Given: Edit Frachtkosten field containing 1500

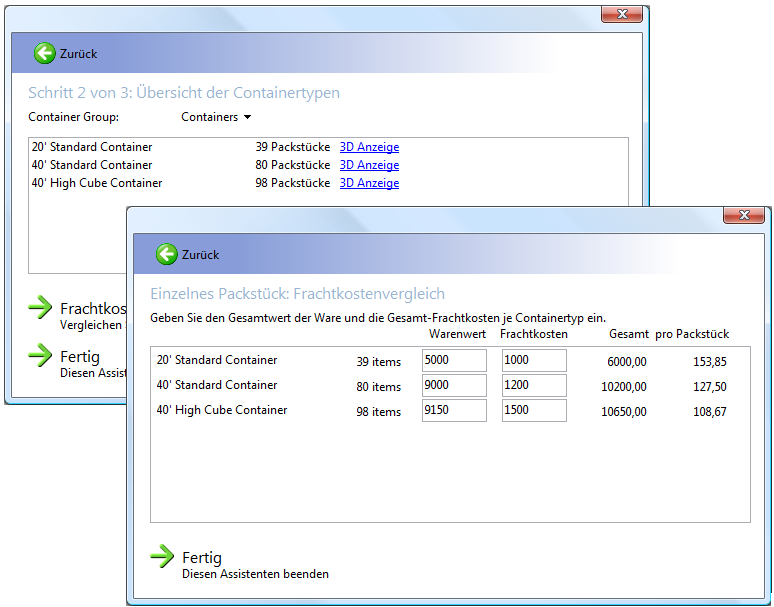Looking at the screenshot, I should [534, 411].
